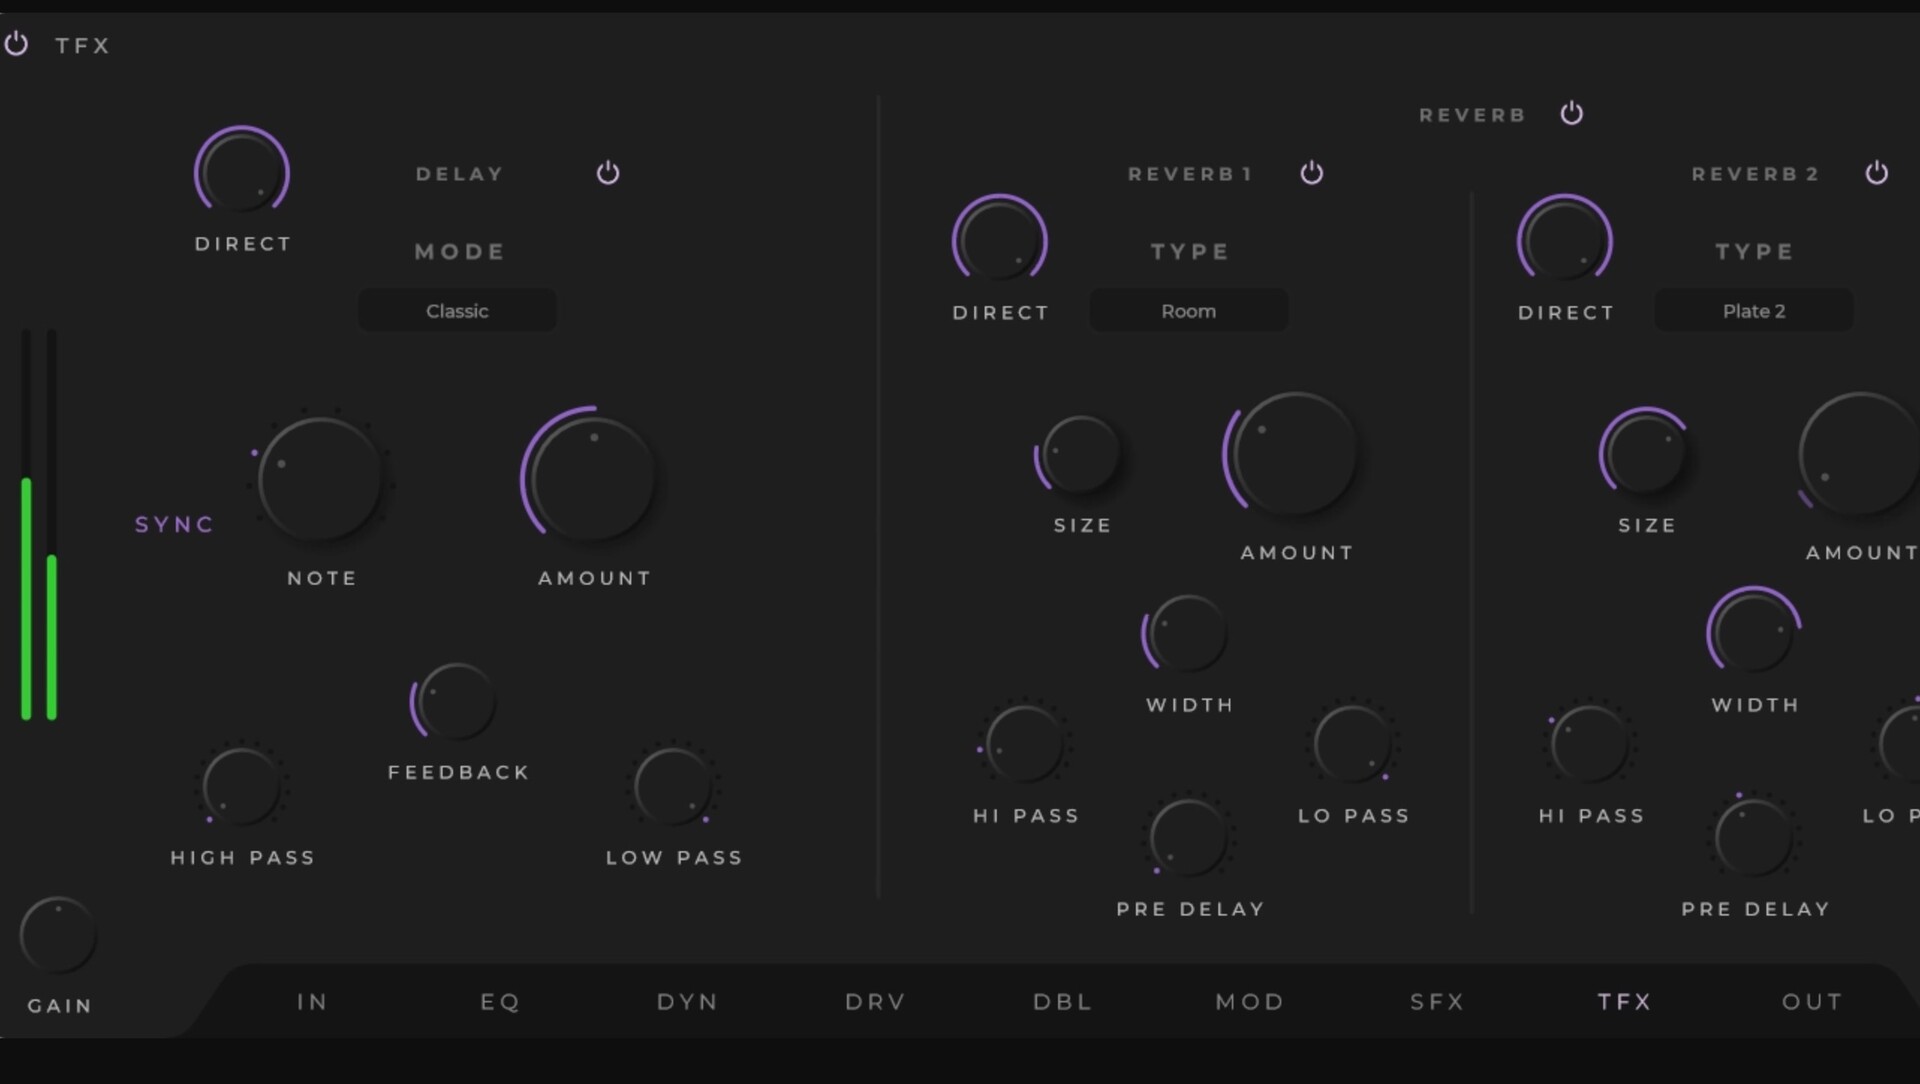Toggle the Reverb 1 power icon

tap(1312, 173)
